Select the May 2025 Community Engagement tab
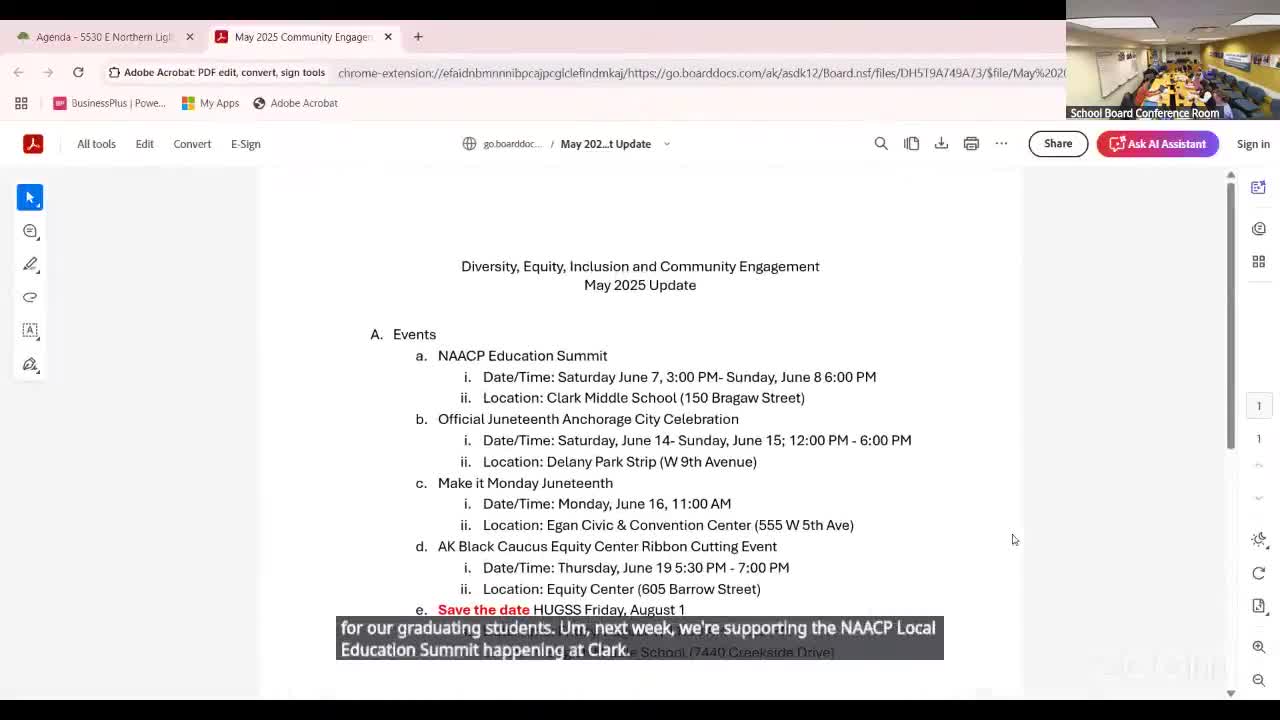 coord(303,37)
